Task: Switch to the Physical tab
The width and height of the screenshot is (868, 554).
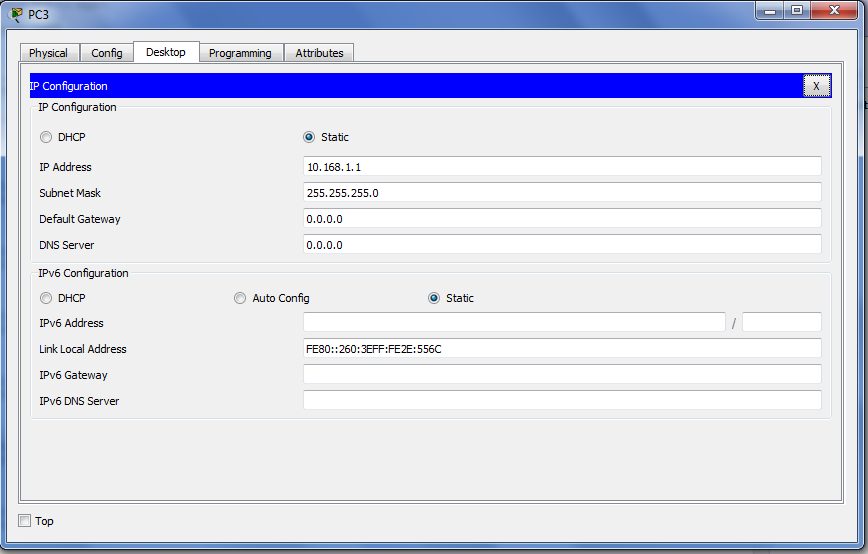Action: 49,53
